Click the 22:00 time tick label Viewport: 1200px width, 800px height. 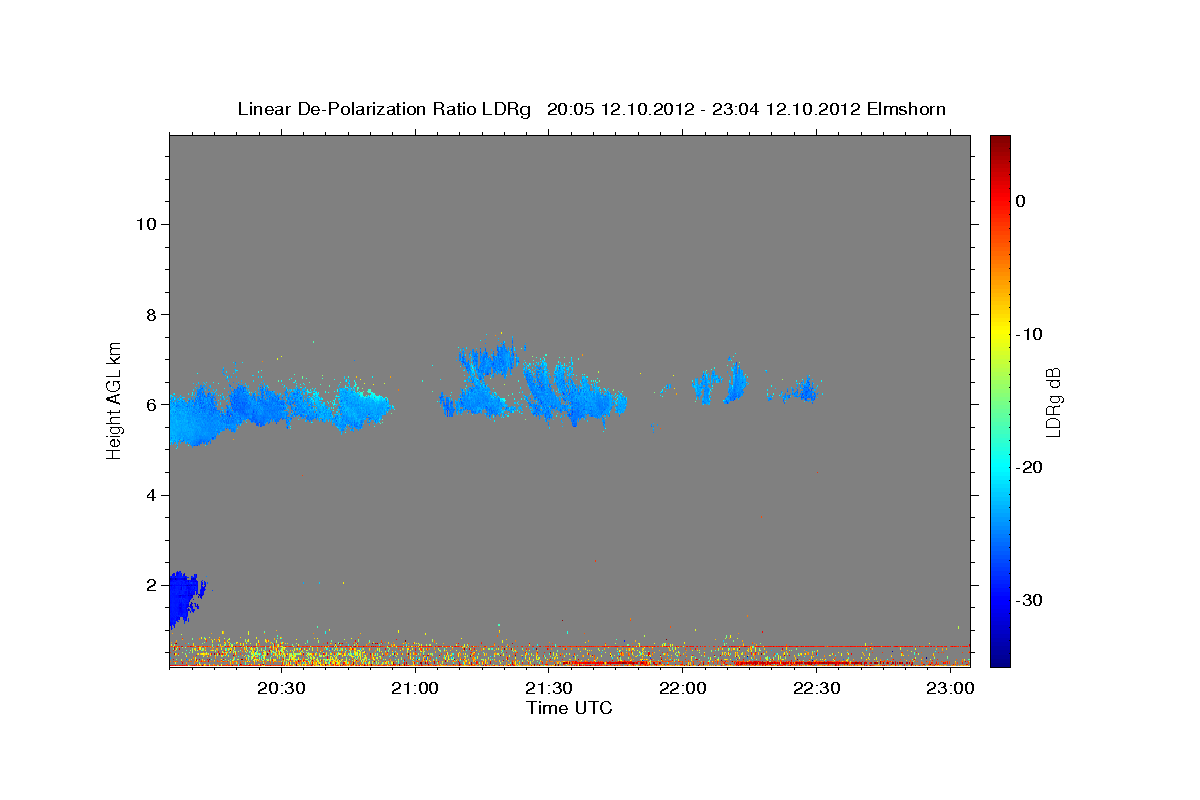683,689
